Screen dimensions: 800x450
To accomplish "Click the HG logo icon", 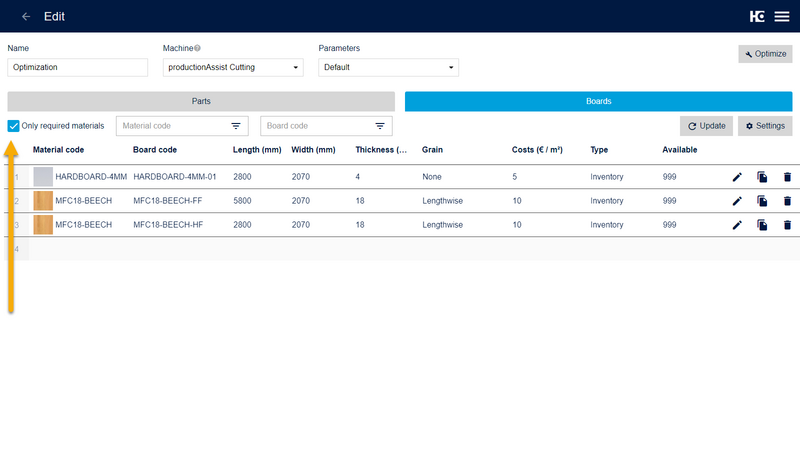I will tap(757, 17).
